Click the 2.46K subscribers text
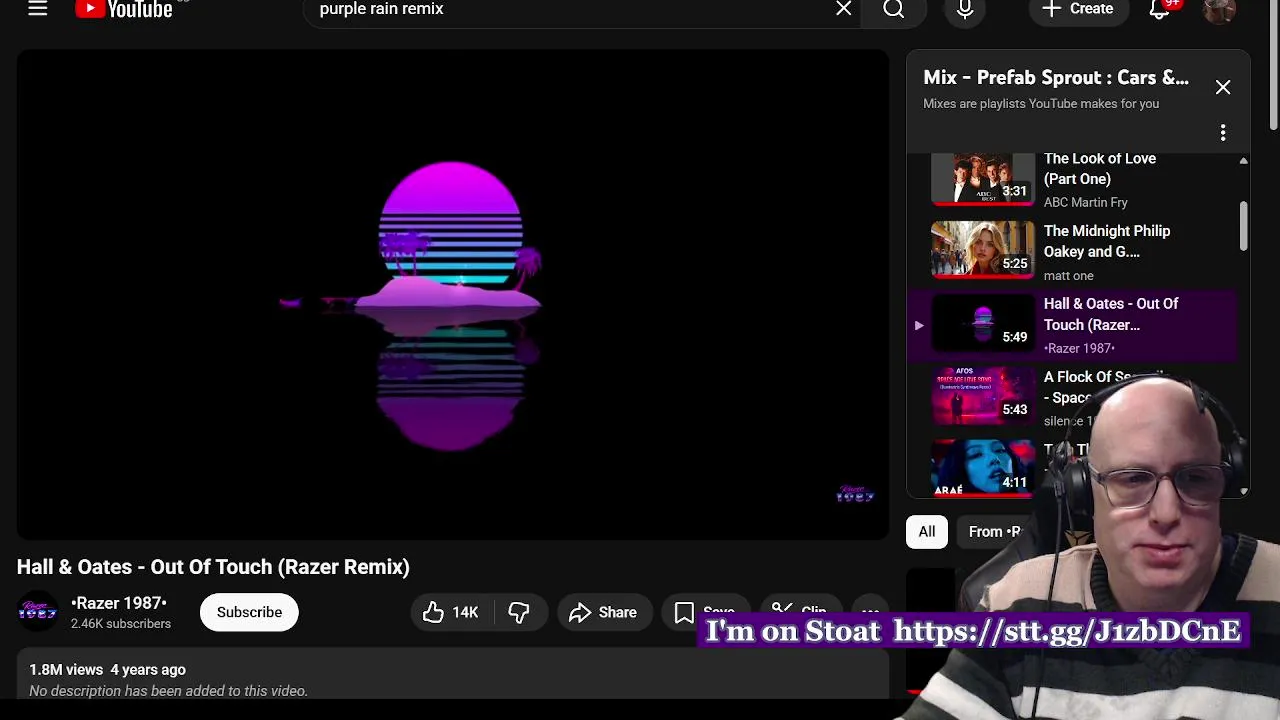This screenshot has height=720, width=1280. pyautogui.click(x=121, y=624)
